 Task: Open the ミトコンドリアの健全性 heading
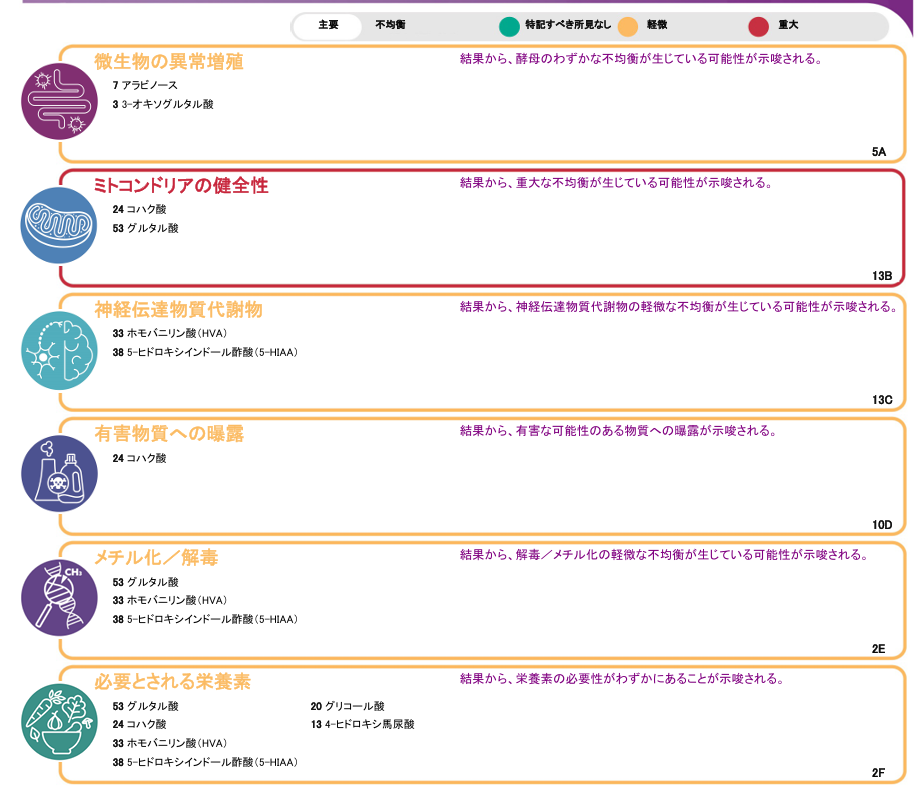181,186
